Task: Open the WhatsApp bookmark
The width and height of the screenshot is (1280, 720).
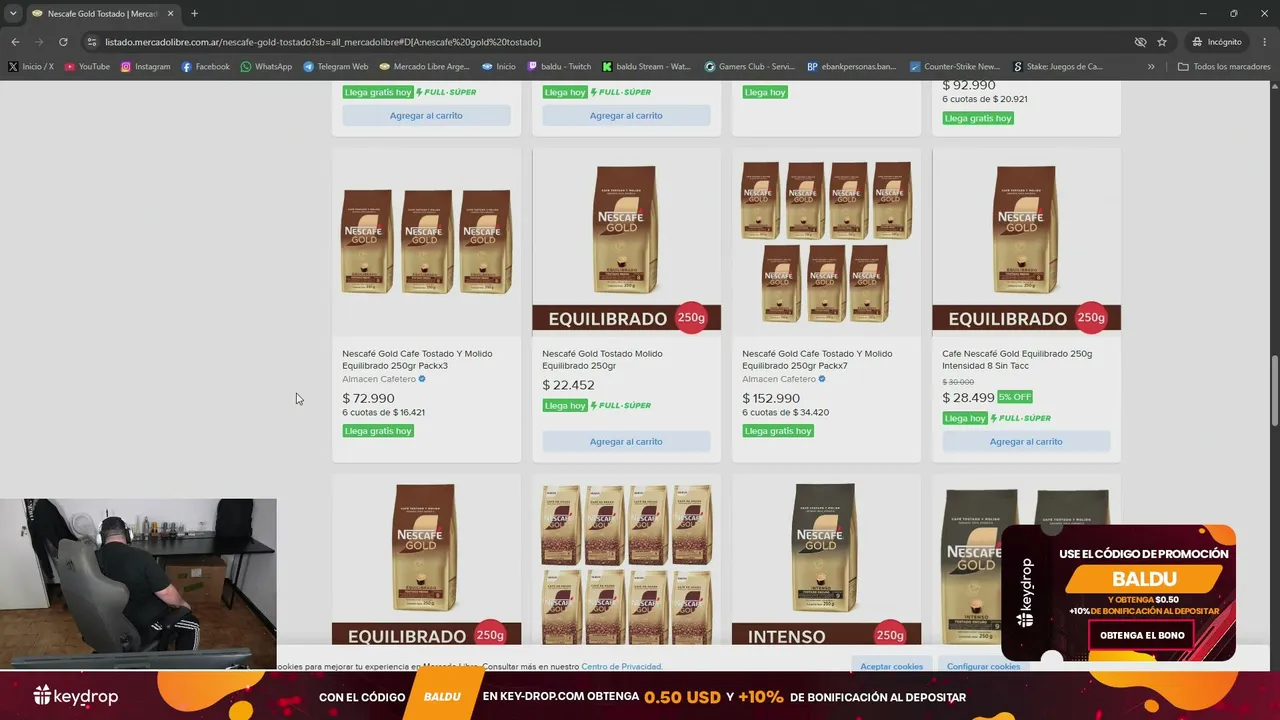Action: click(266, 67)
